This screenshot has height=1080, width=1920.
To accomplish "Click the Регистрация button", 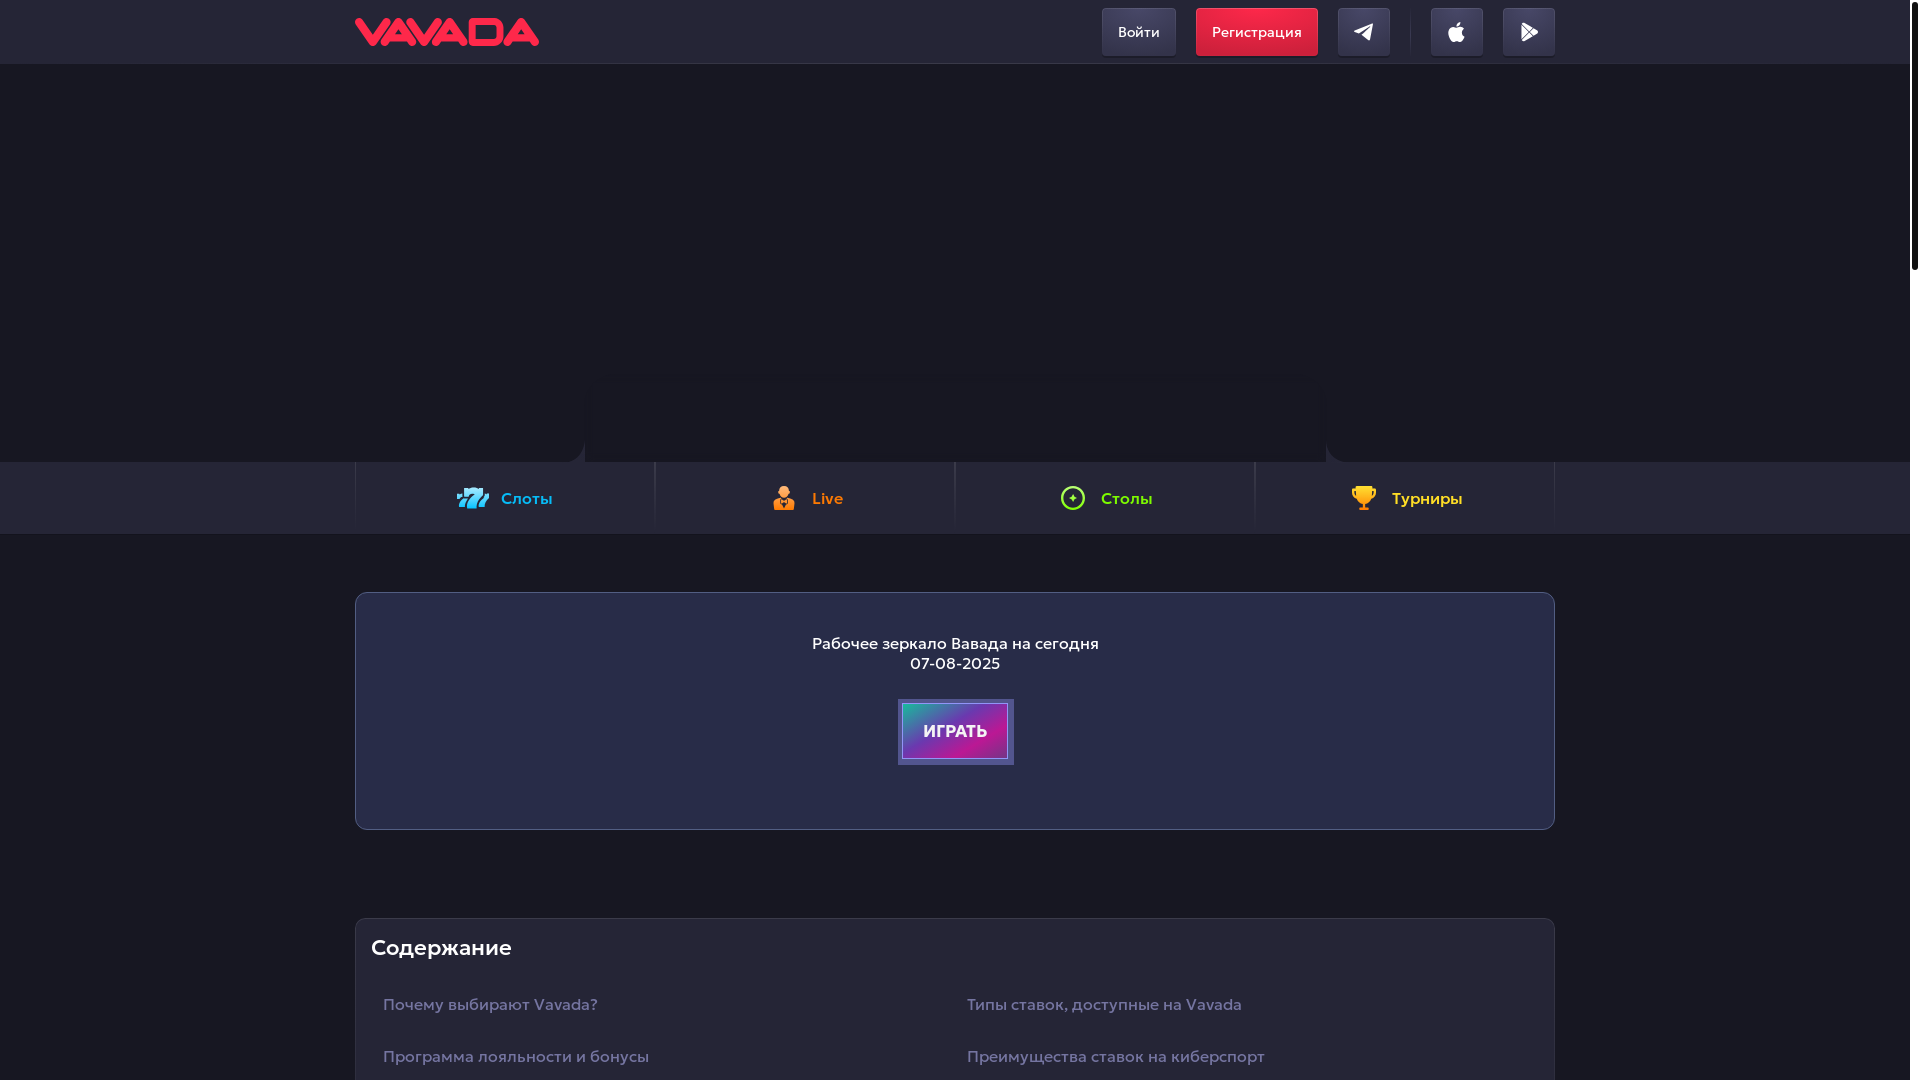I will click(x=1256, y=32).
